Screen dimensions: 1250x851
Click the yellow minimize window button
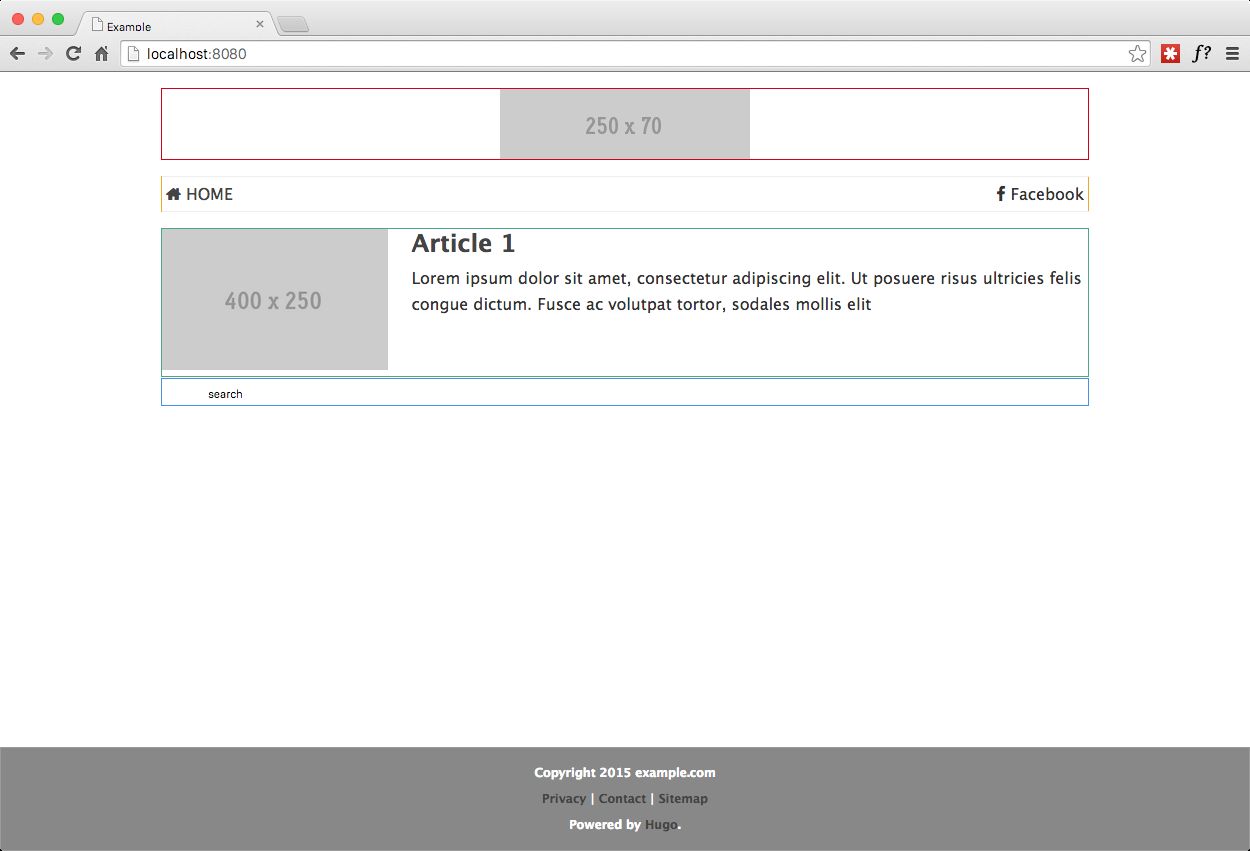[38, 19]
